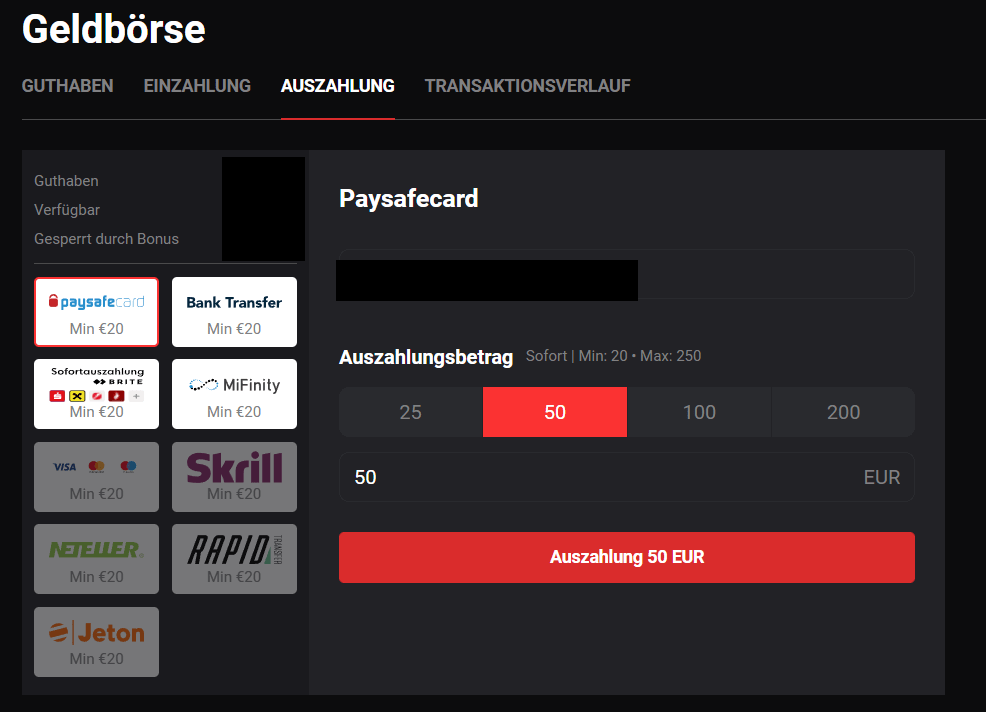The image size is (986, 712).
Task: Click the Paysafecard account field
Action: 627,274
